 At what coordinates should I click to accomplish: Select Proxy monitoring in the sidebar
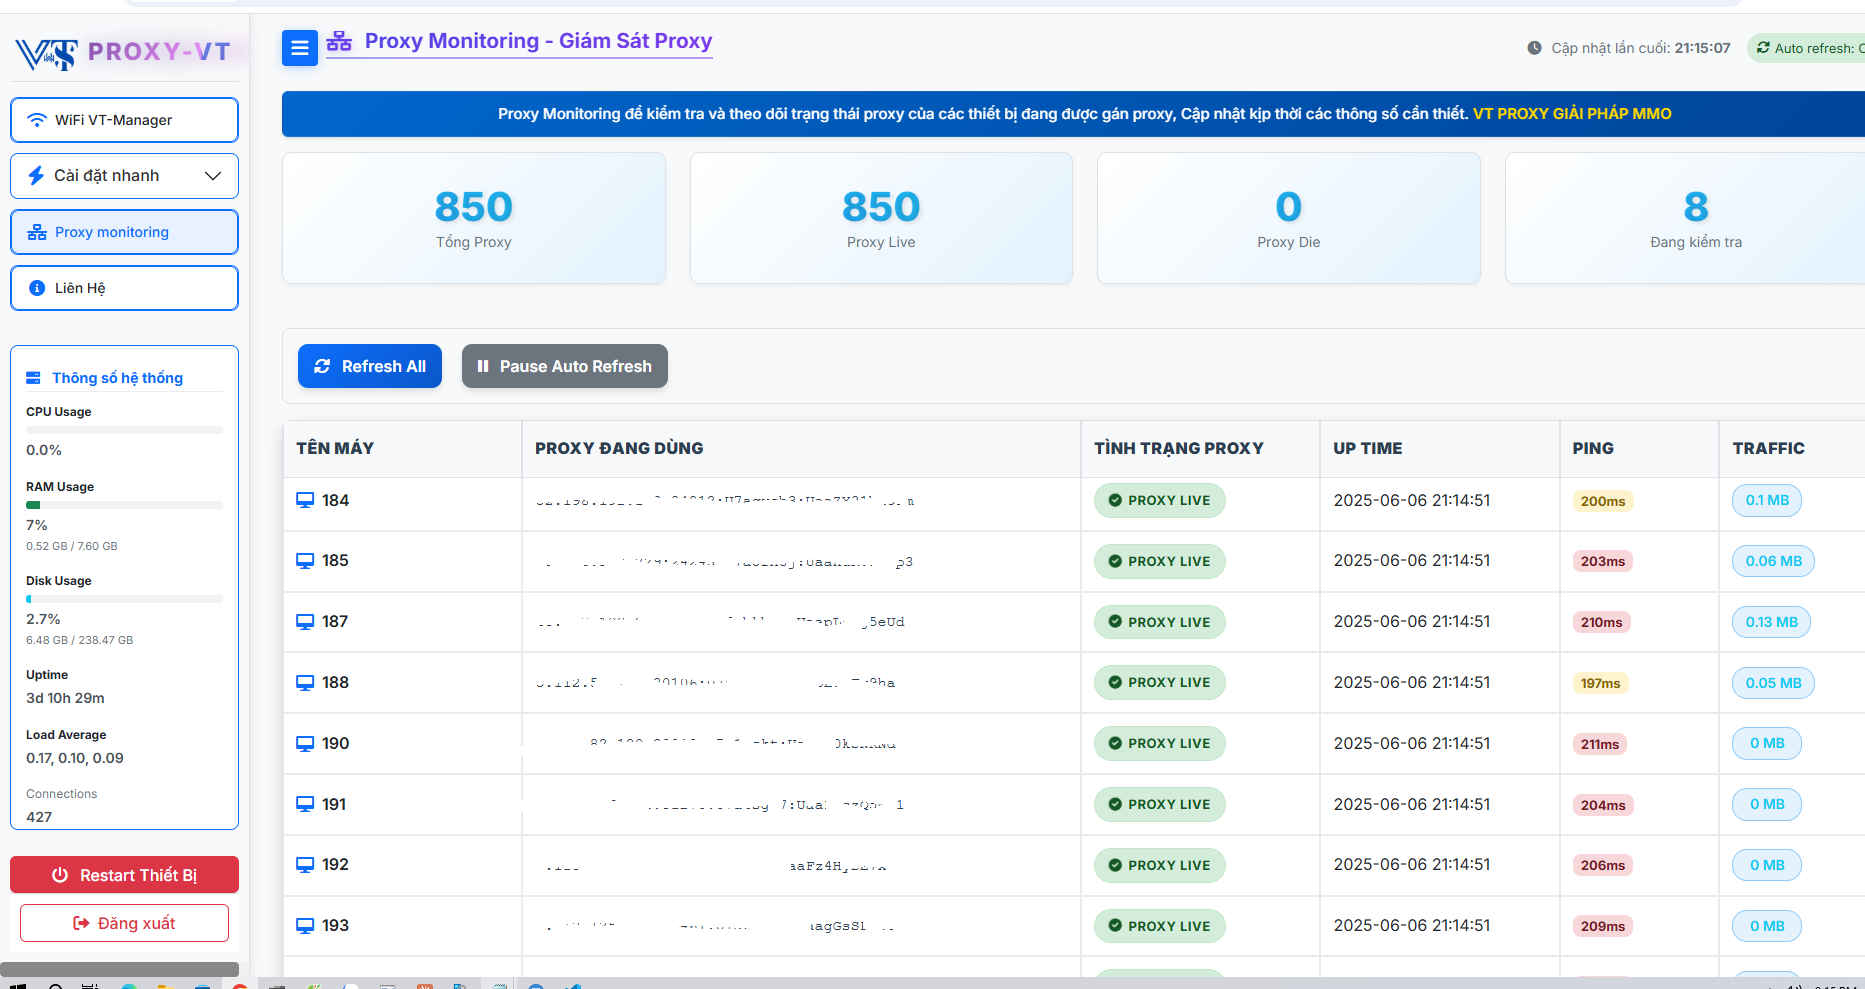pos(123,231)
